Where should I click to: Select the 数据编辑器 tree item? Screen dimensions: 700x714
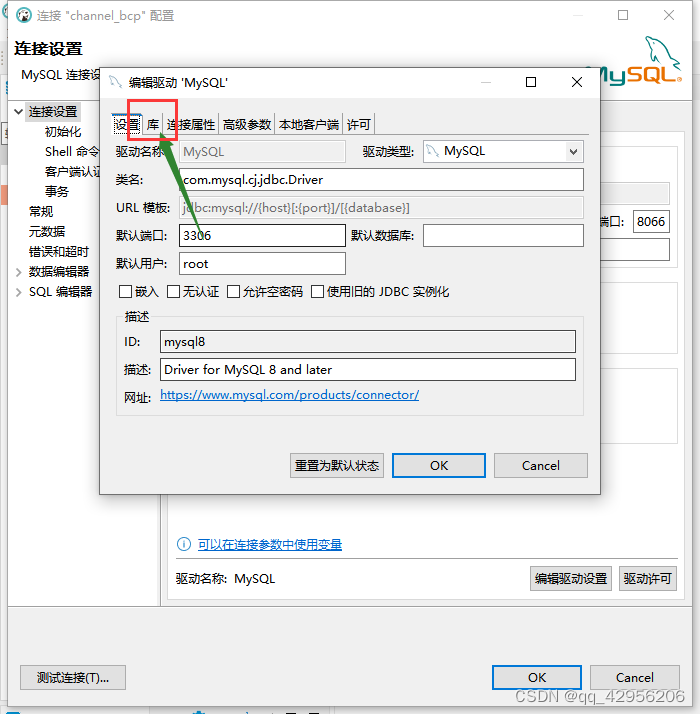pyautogui.click(x=59, y=272)
